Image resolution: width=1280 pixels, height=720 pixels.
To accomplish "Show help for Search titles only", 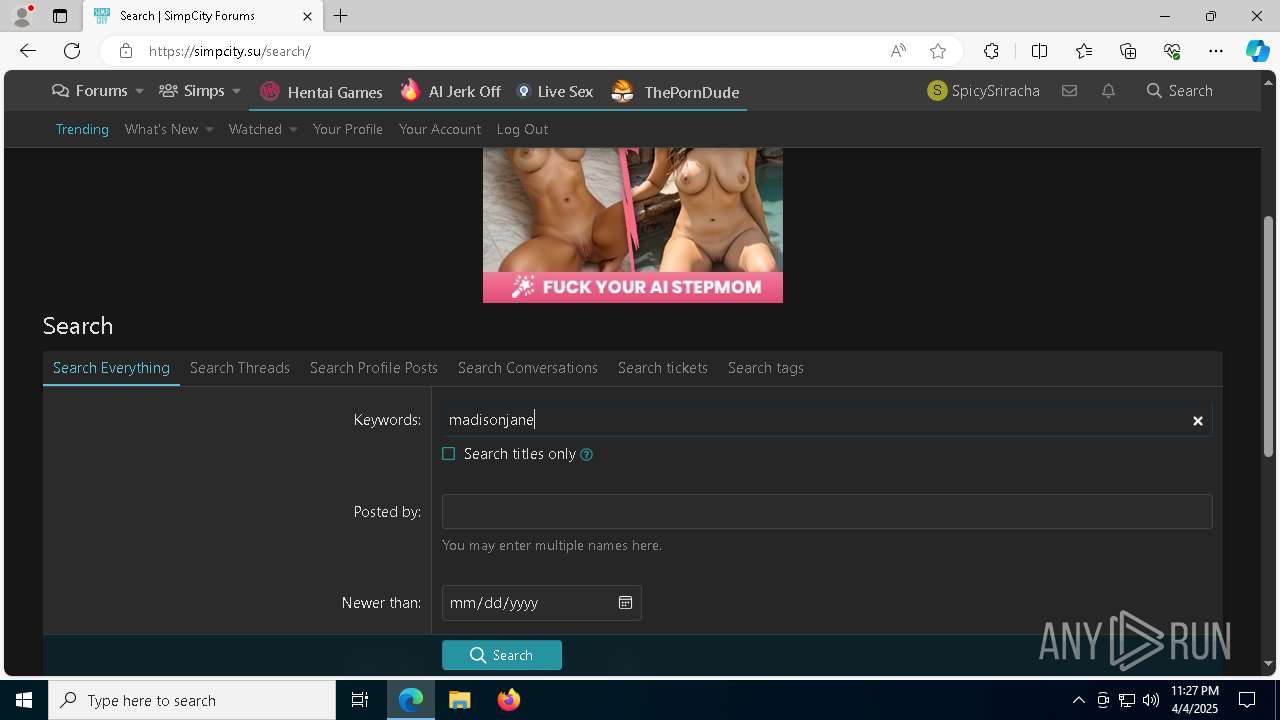I will (587, 454).
